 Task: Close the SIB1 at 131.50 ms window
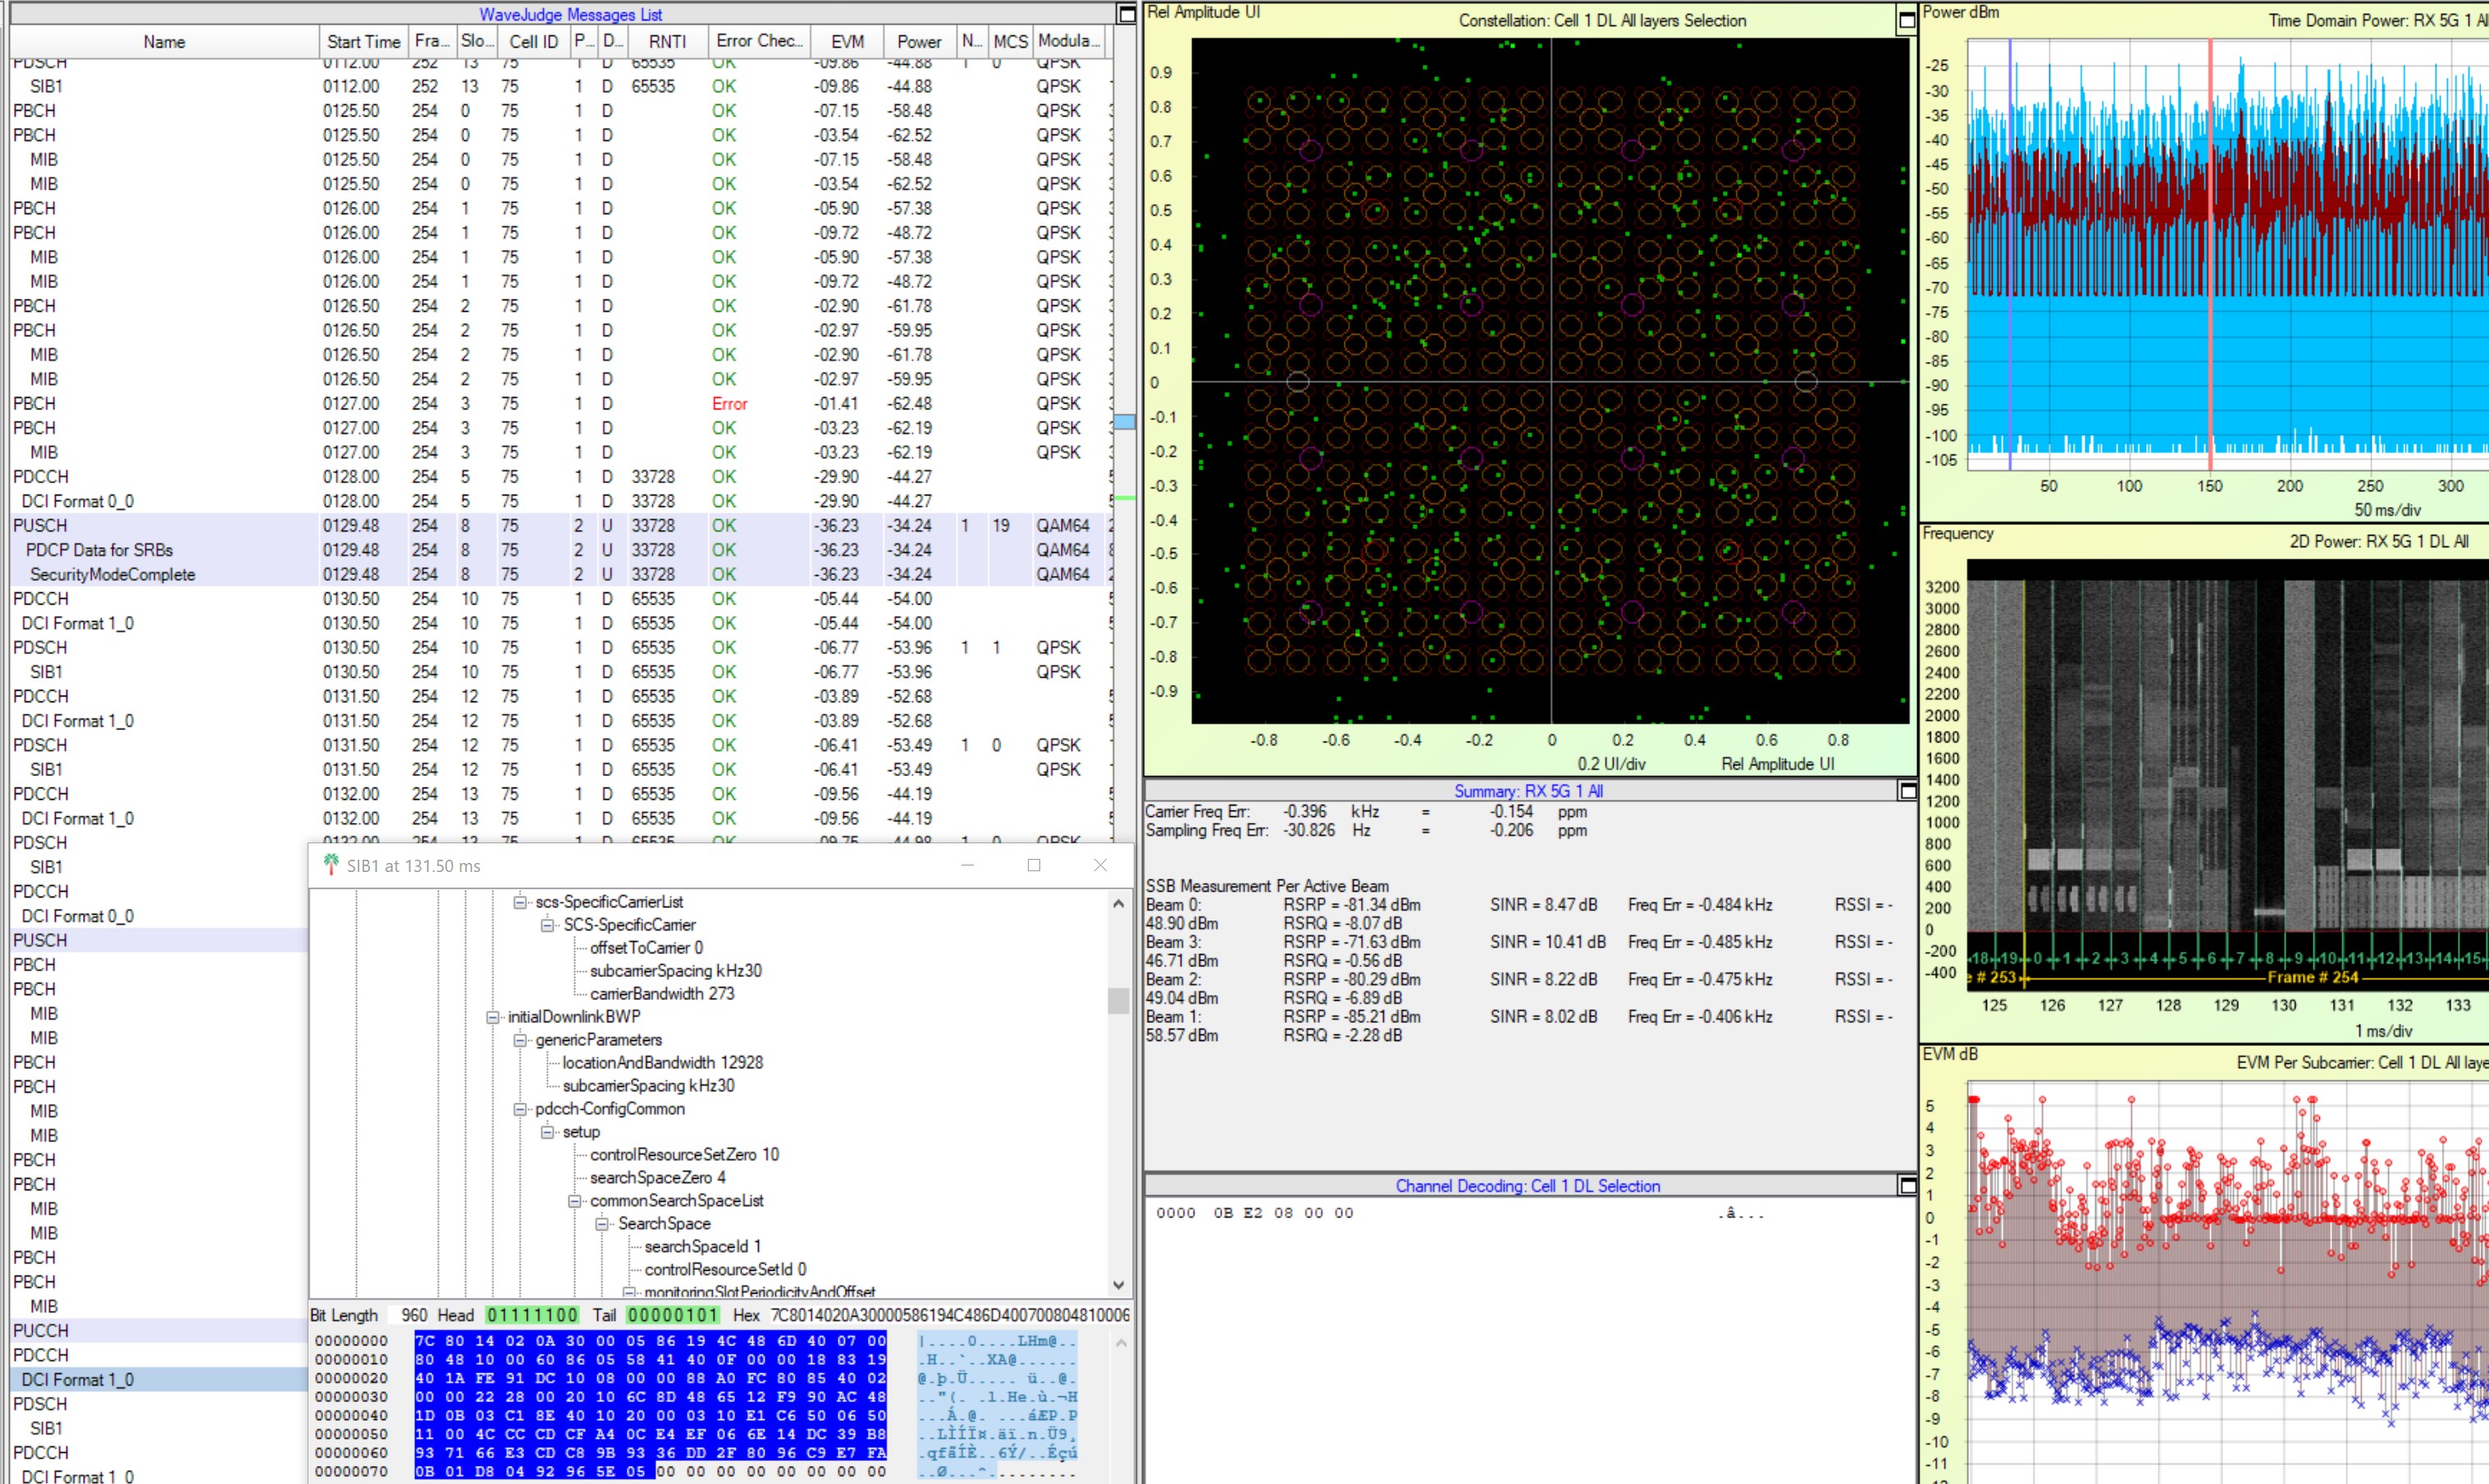click(x=1100, y=865)
